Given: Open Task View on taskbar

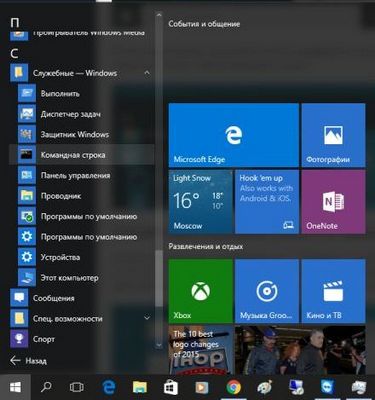Looking at the screenshot, I should coord(77,387).
